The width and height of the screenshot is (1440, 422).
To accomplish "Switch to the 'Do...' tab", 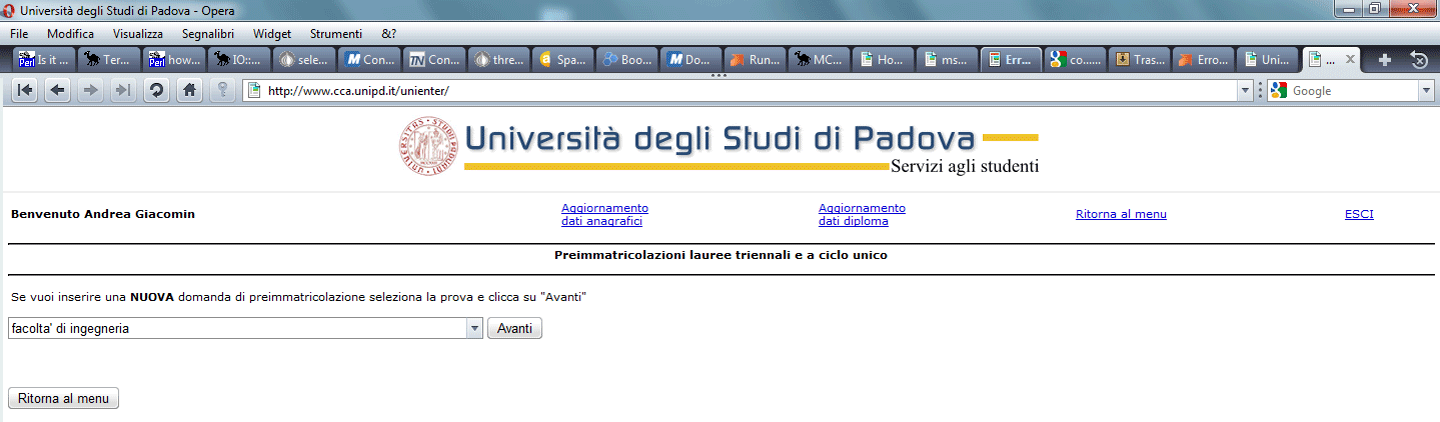I will point(691,60).
